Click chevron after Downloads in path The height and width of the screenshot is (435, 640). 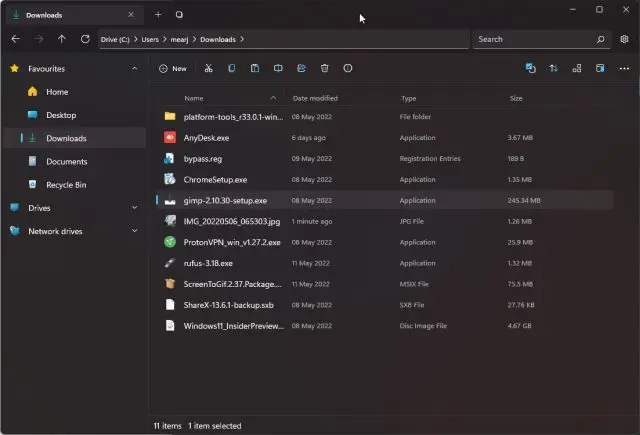tap(242, 39)
